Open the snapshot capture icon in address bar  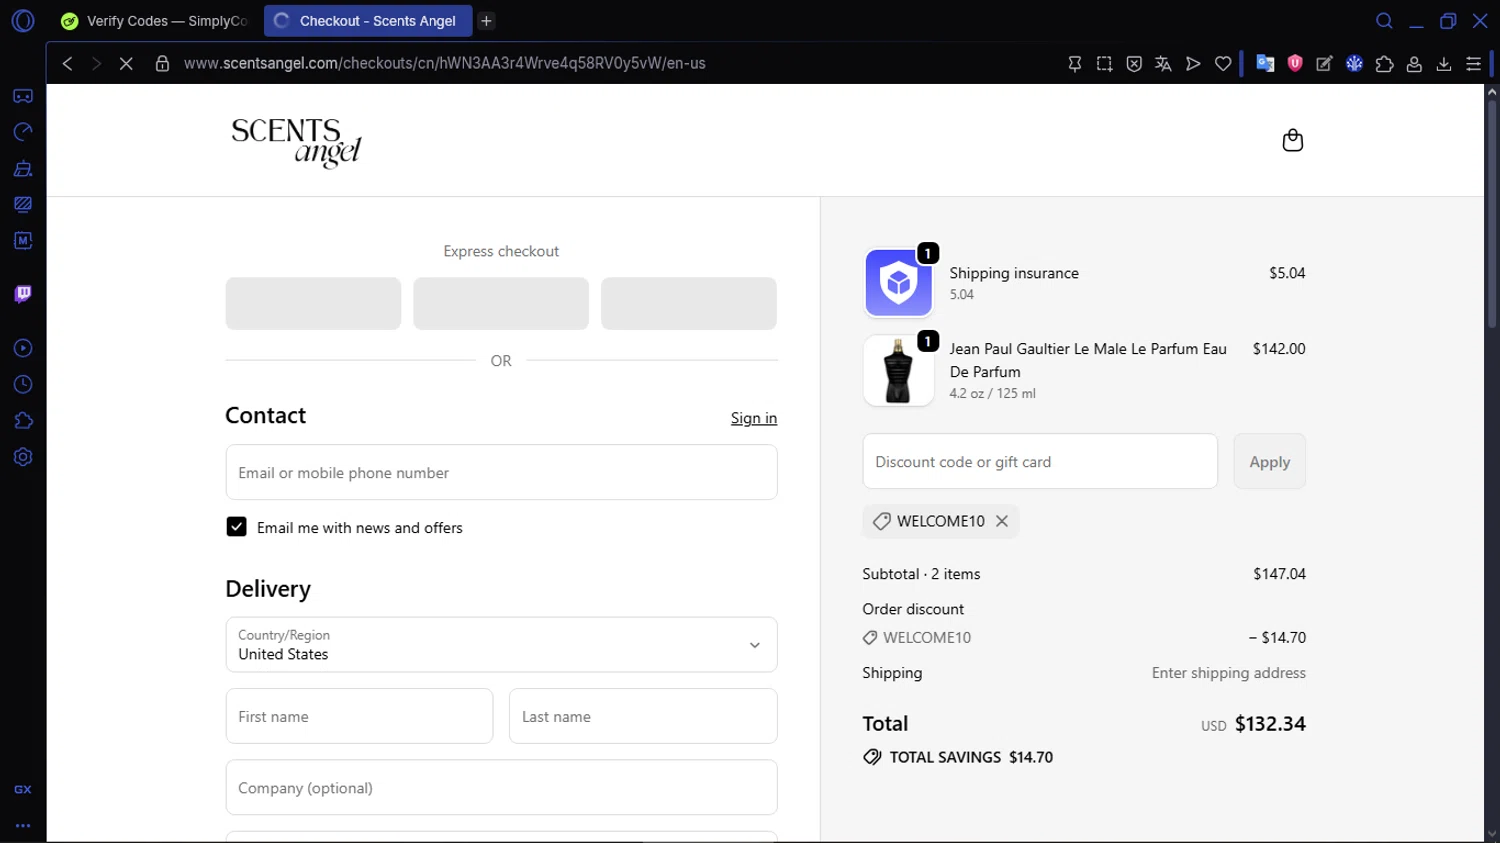1104,63
